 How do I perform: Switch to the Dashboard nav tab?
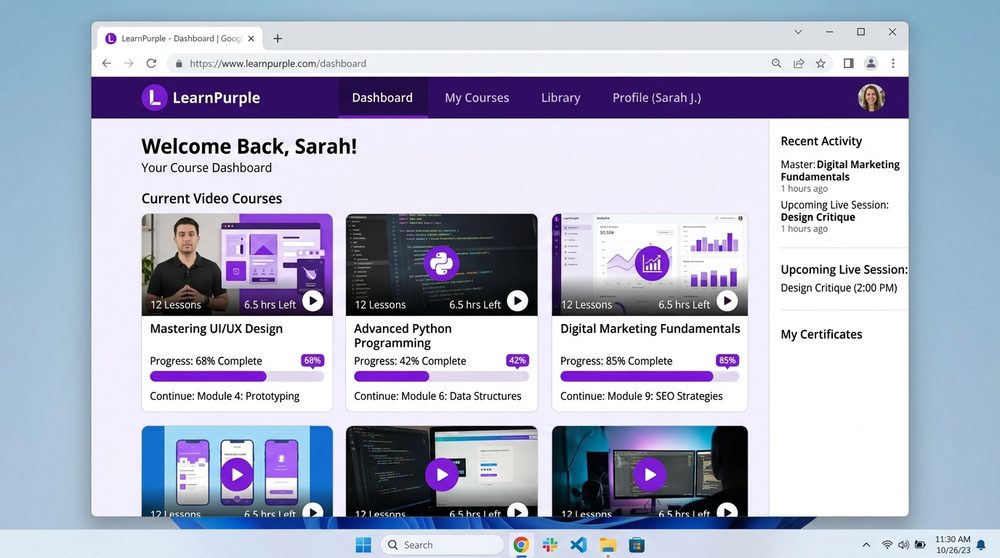click(x=382, y=98)
